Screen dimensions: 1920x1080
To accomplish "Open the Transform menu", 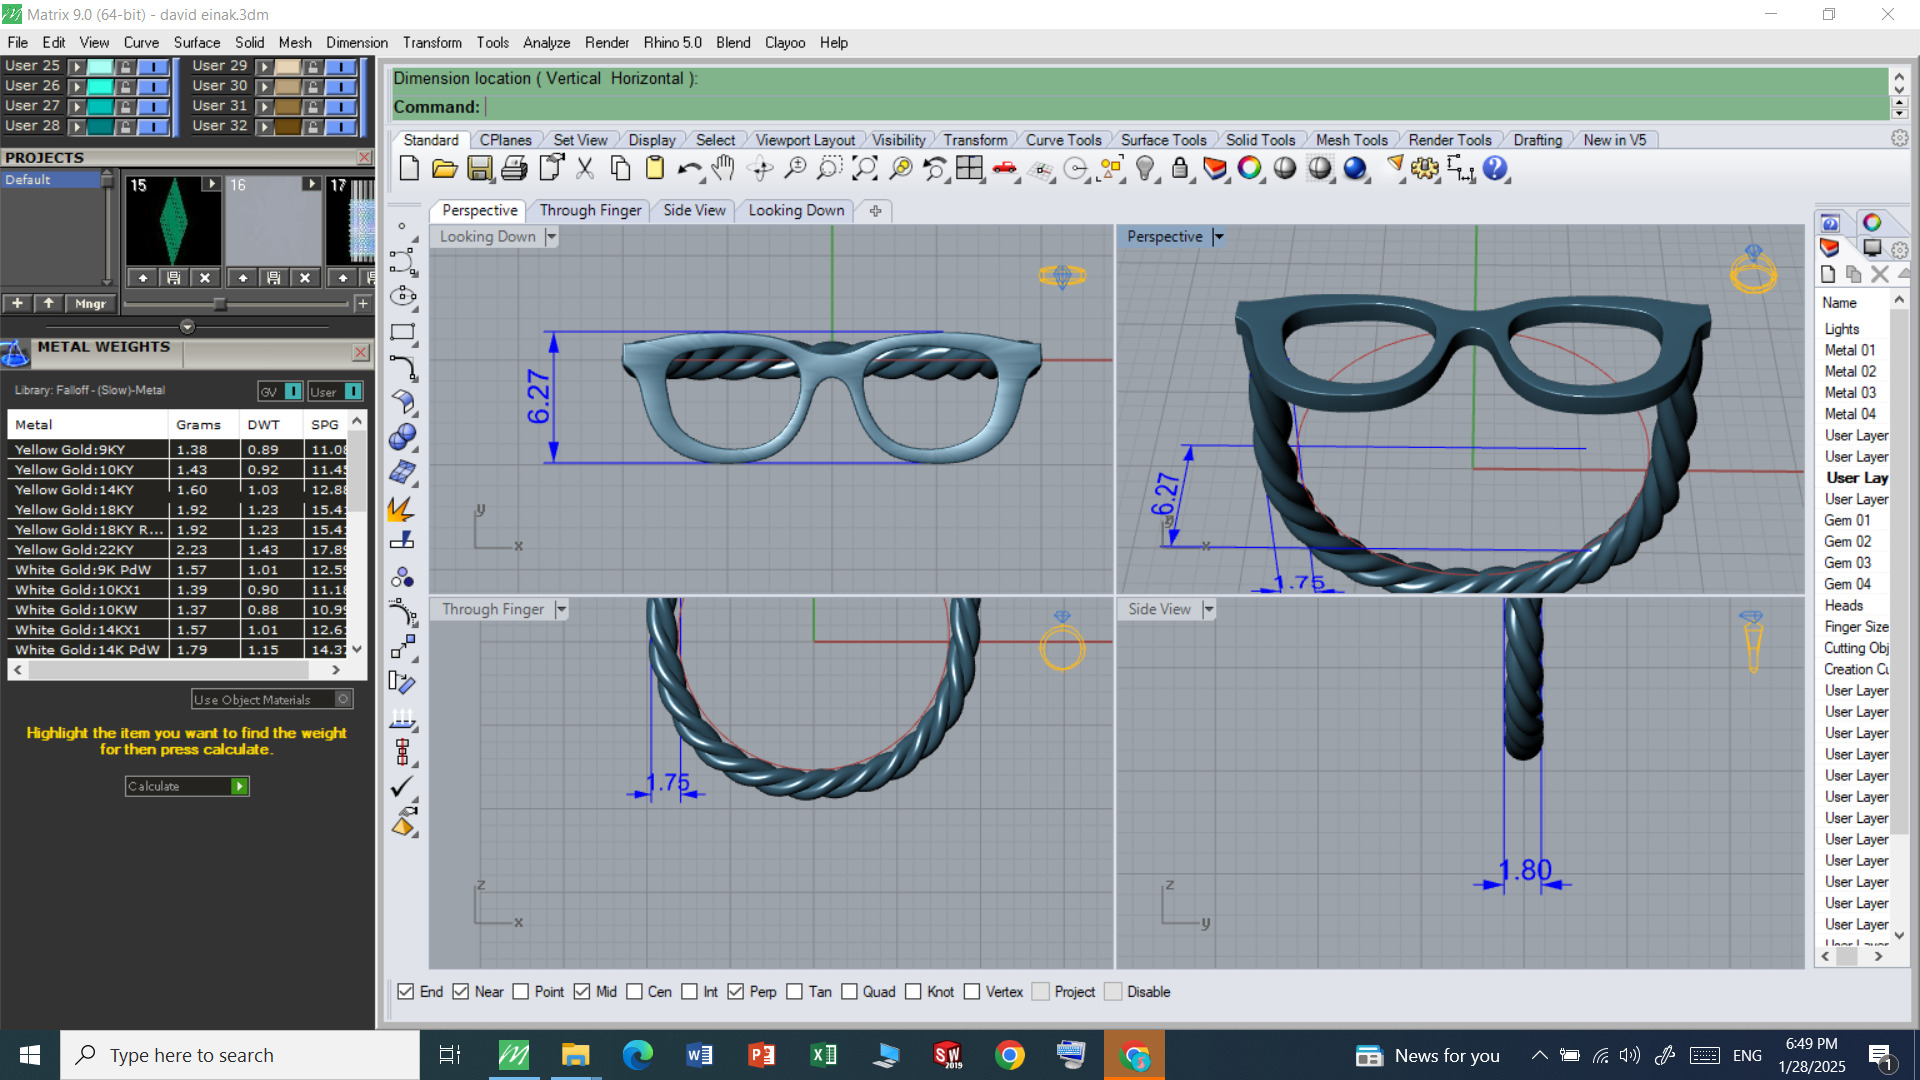I will point(432,42).
